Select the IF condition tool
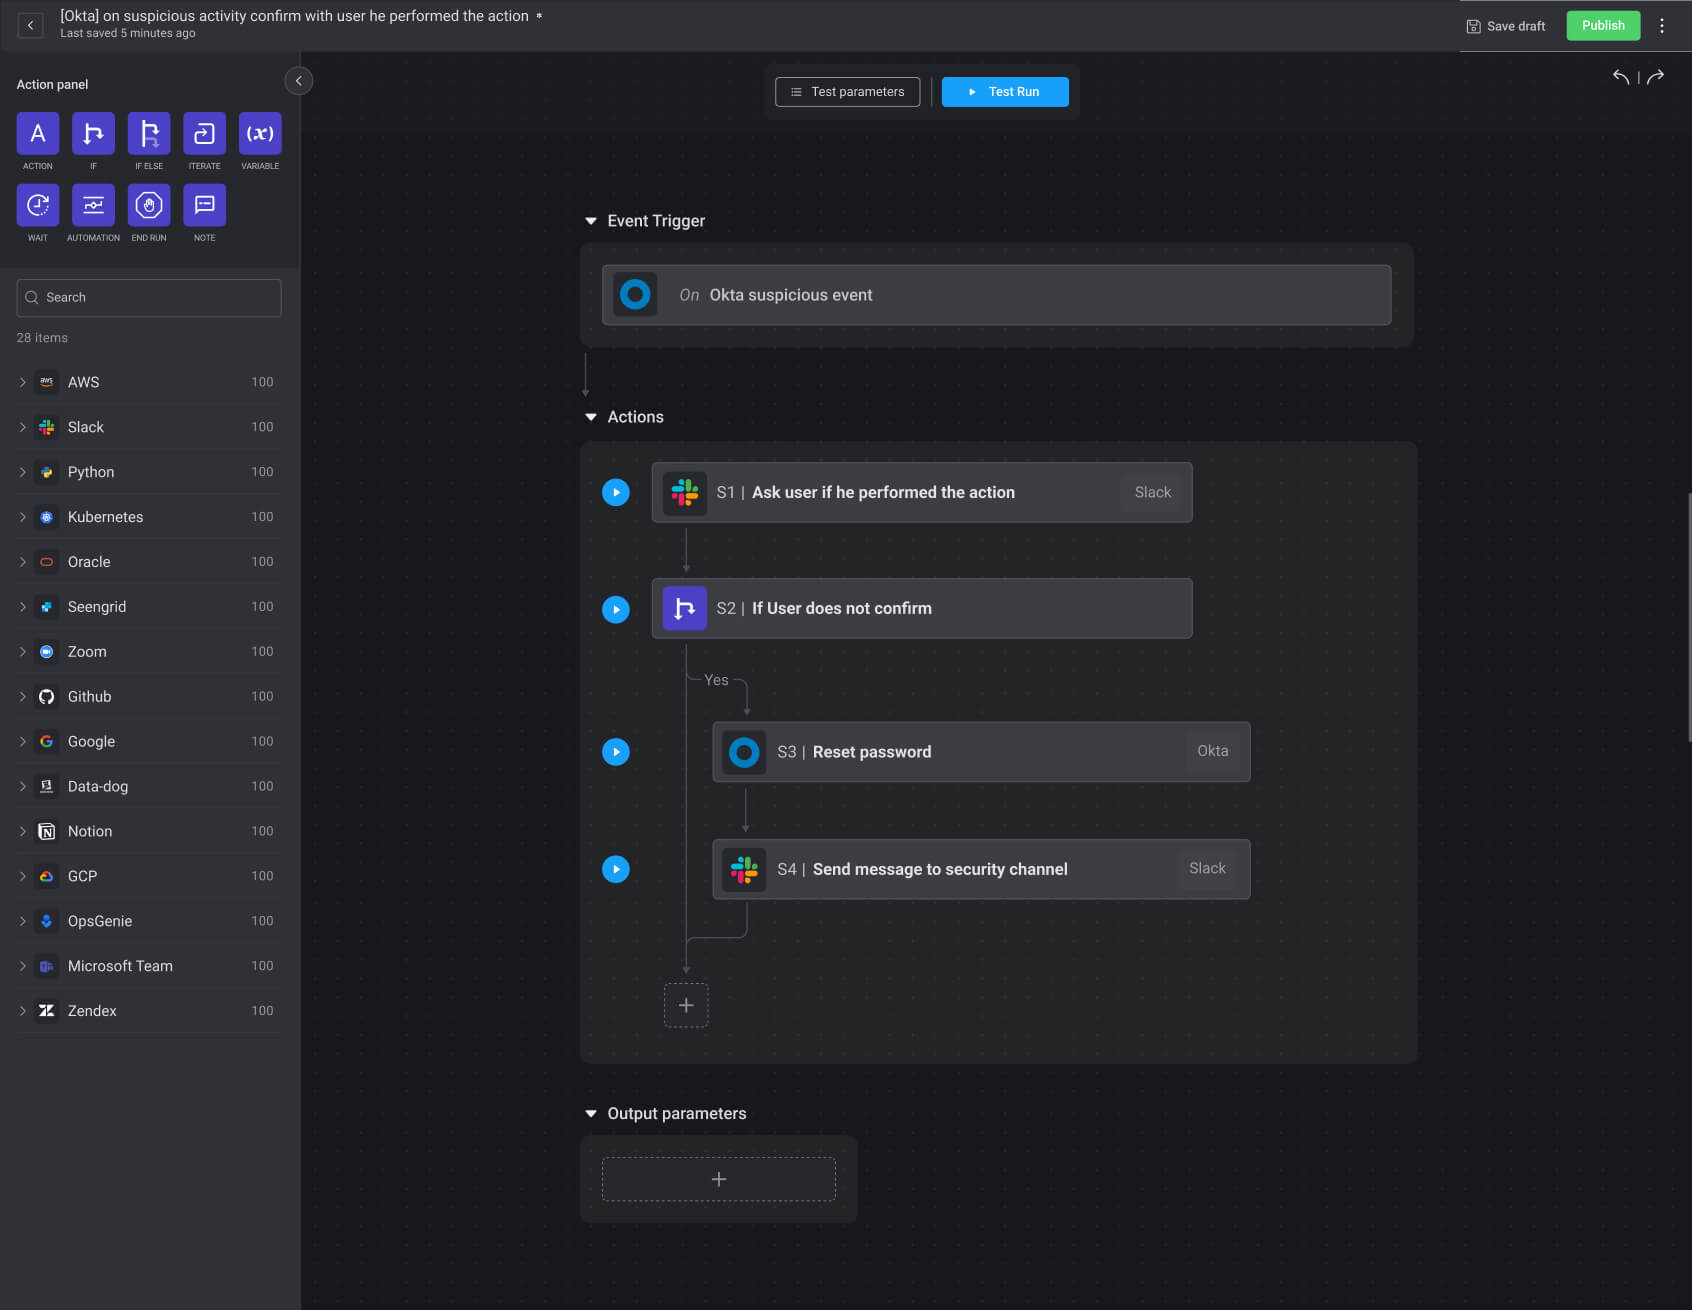 tap(93, 133)
